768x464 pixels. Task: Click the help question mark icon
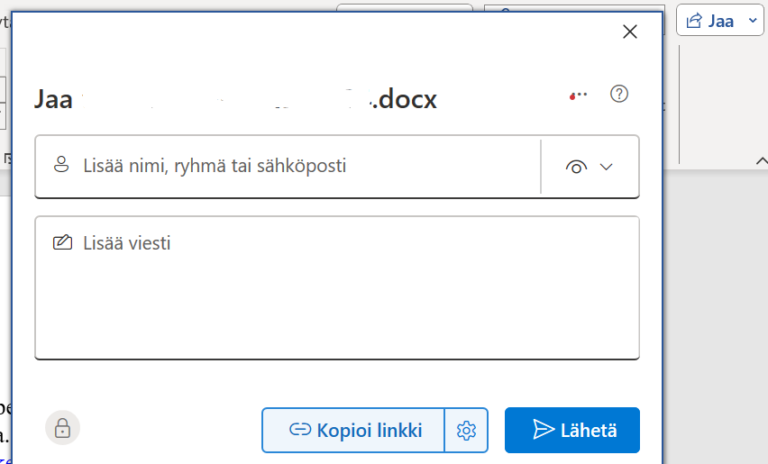[x=619, y=94]
